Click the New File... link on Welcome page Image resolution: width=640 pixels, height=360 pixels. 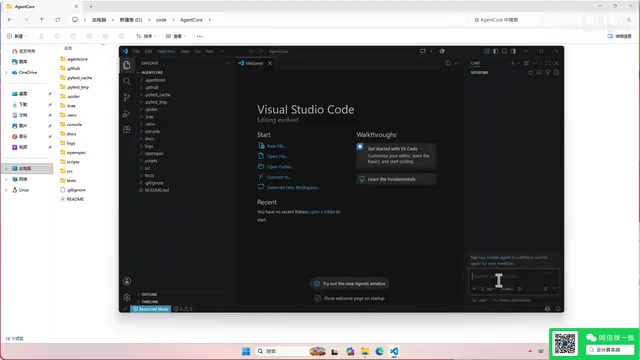pyautogui.click(x=276, y=146)
